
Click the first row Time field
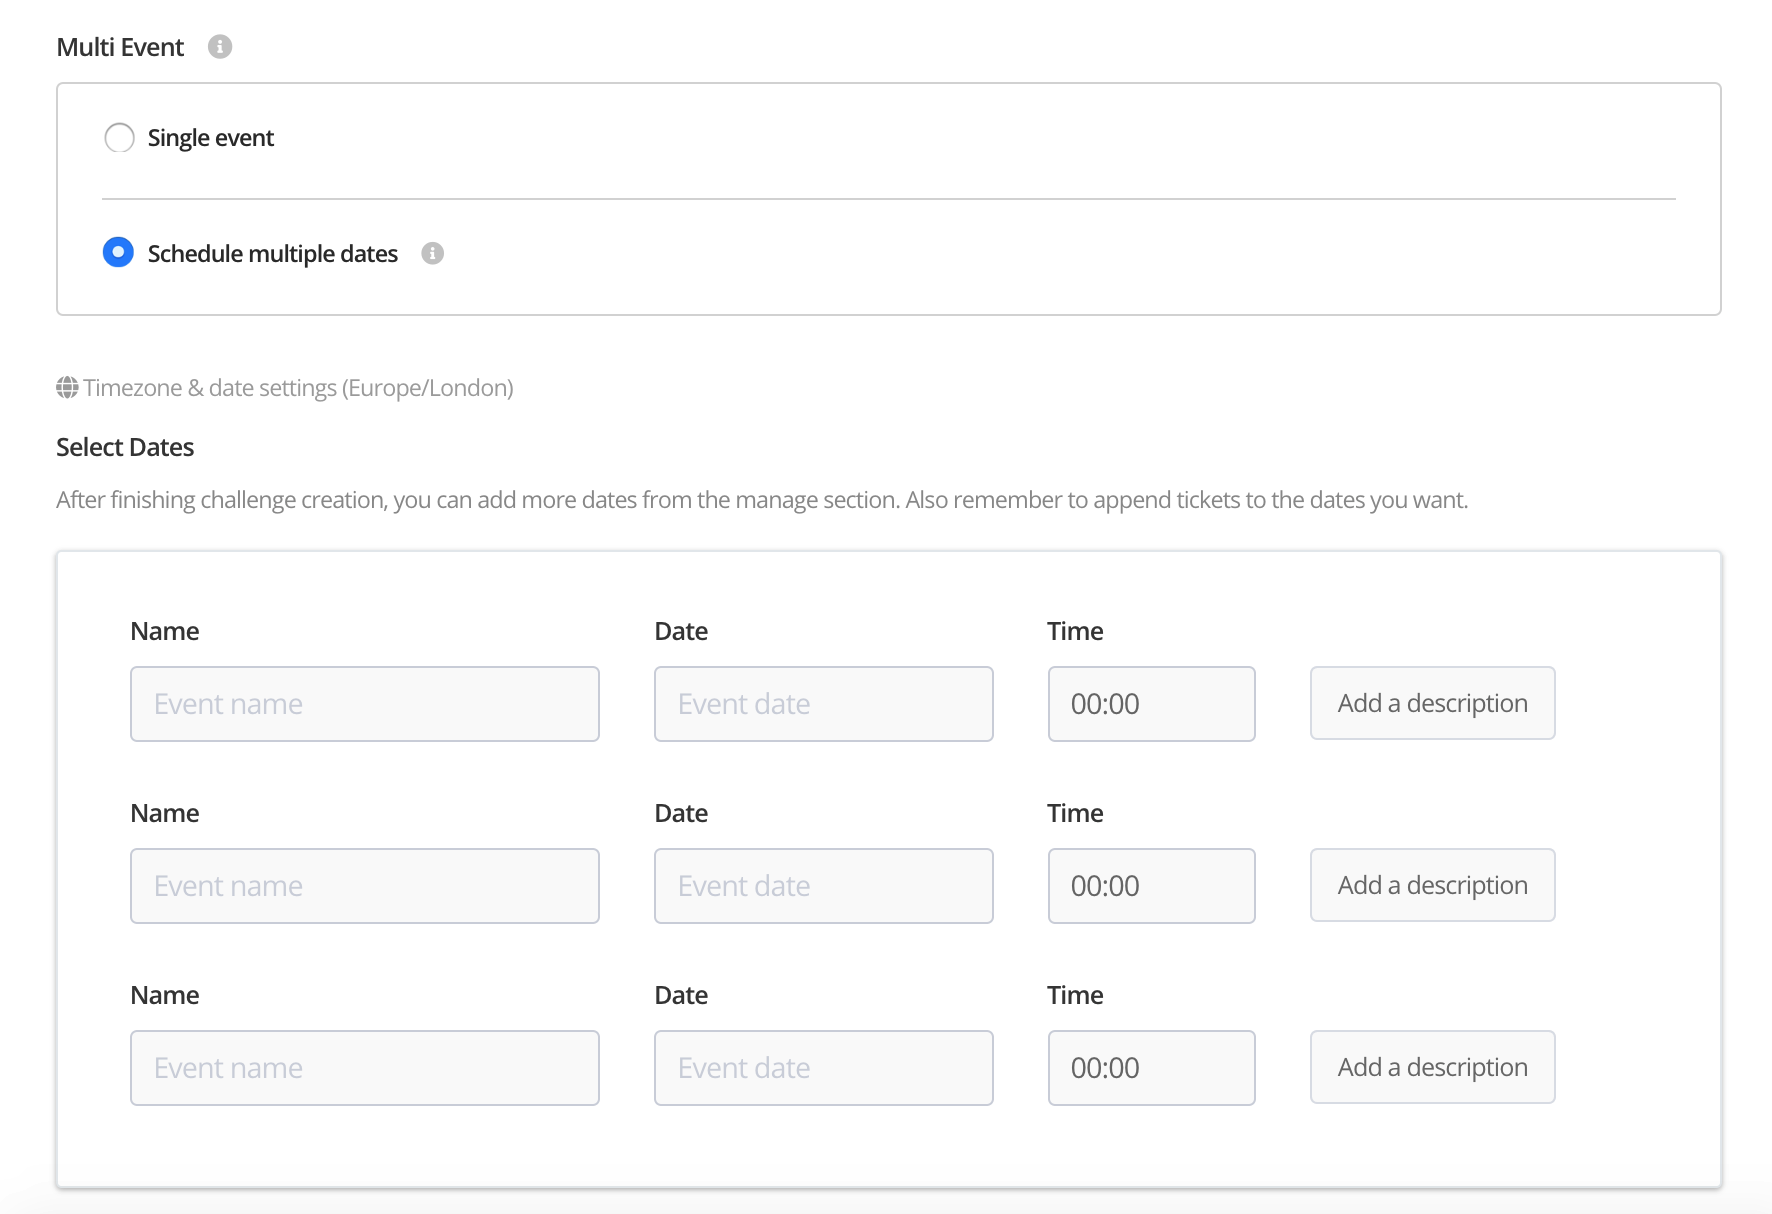pyautogui.click(x=1151, y=704)
